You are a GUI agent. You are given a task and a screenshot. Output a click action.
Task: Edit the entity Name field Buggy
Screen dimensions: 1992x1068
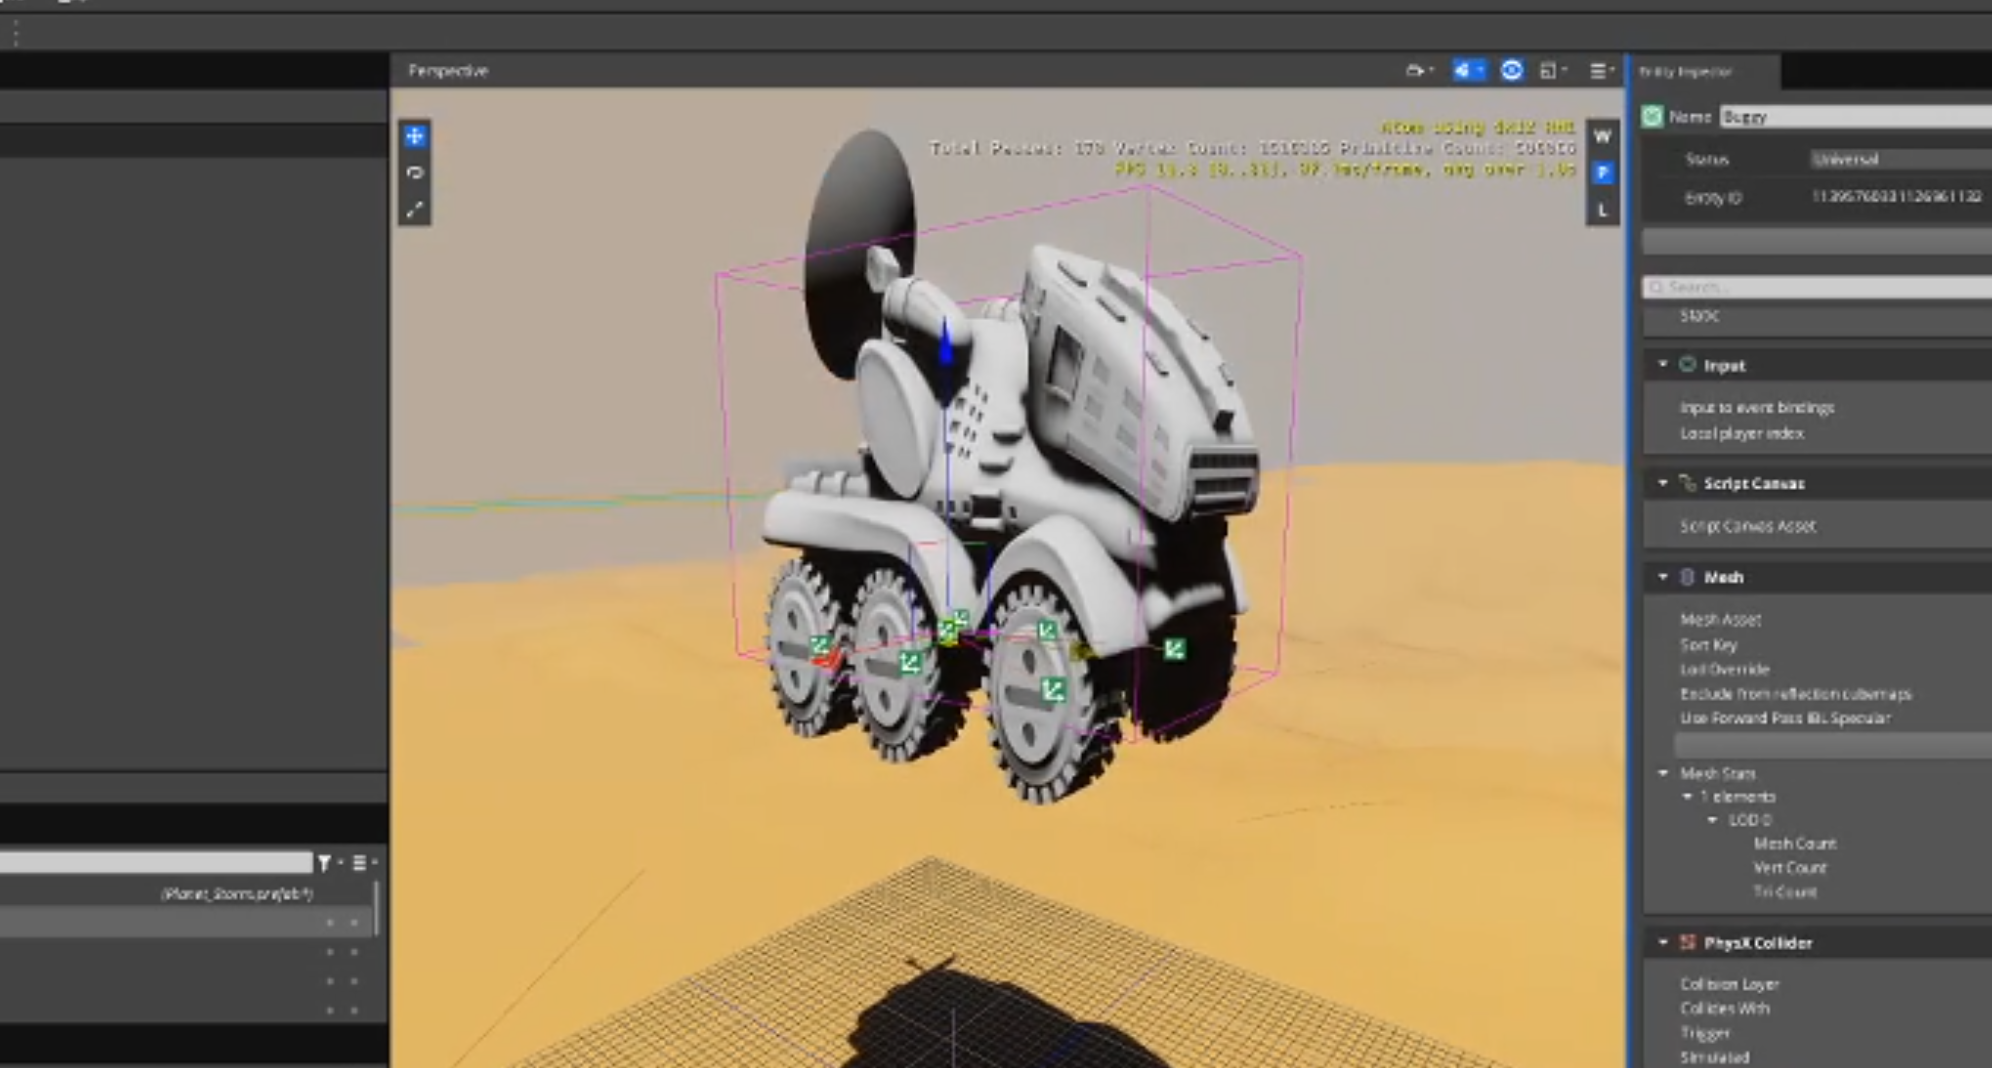coord(1856,117)
